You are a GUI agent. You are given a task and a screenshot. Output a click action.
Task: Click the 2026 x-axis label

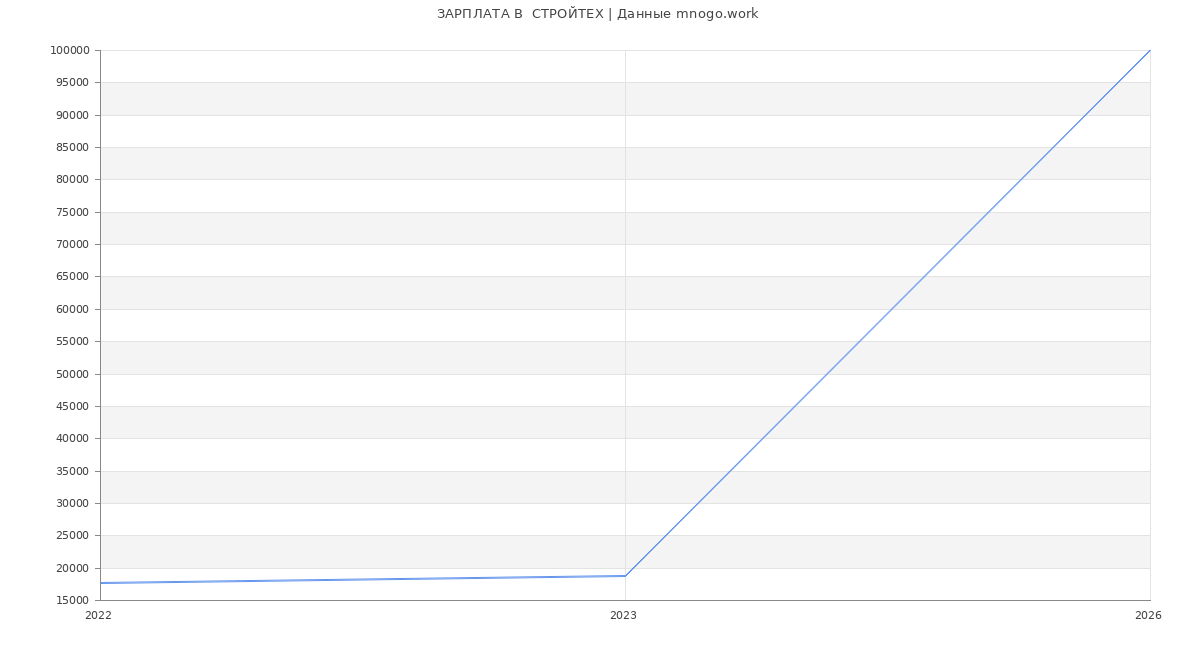(1148, 616)
